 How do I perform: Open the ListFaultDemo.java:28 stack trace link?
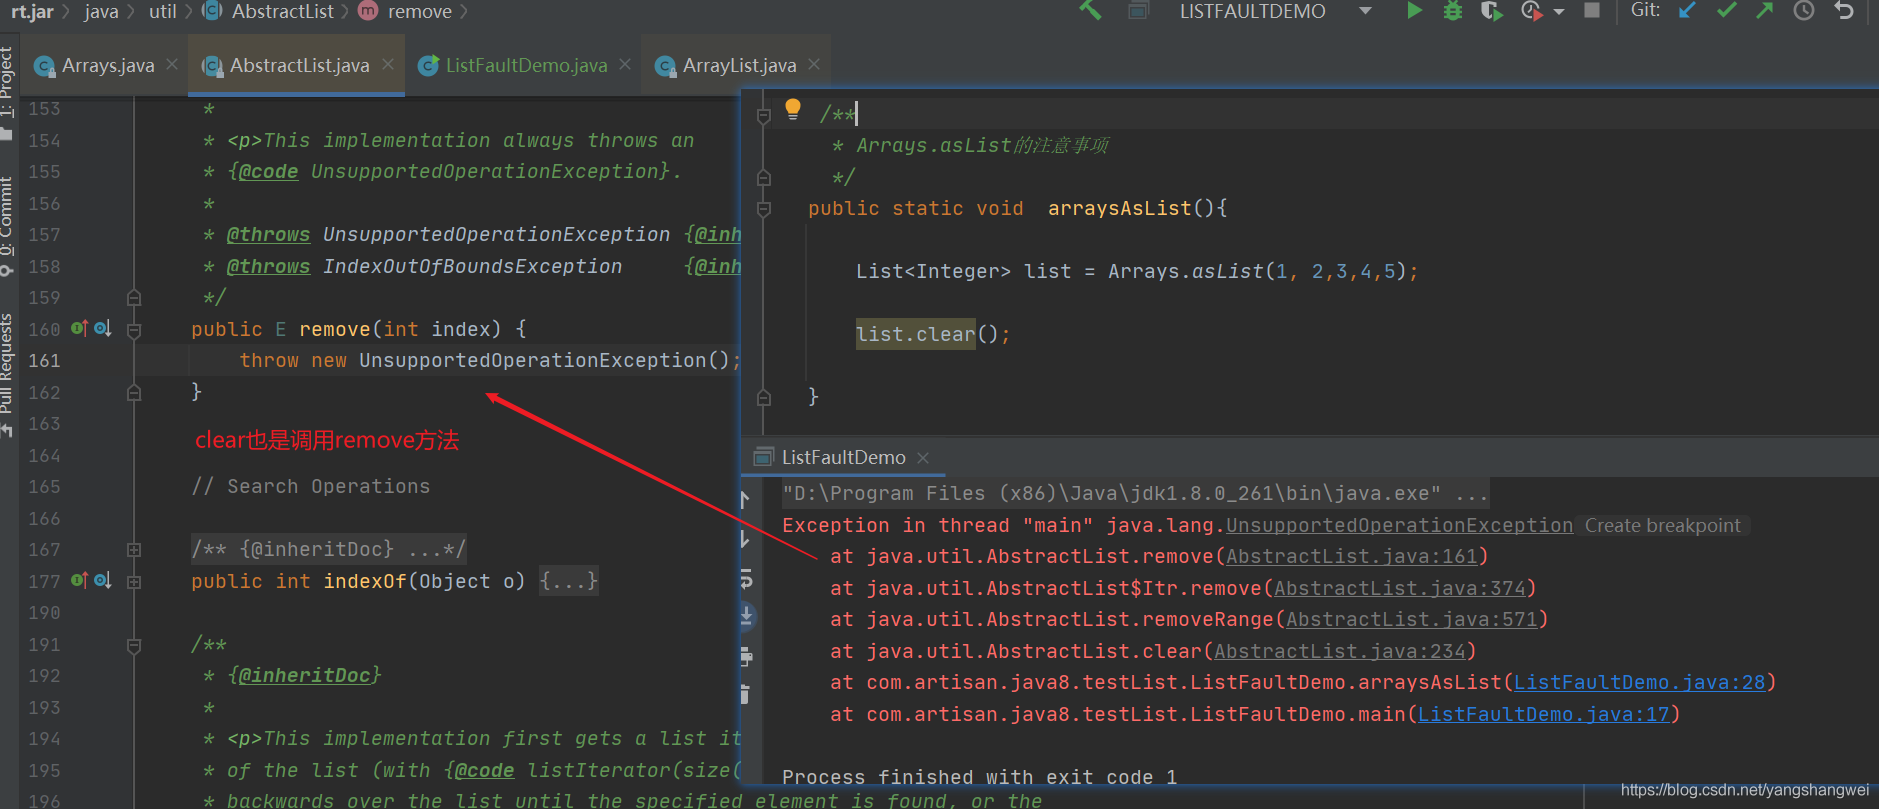(x=1639, y=682)
